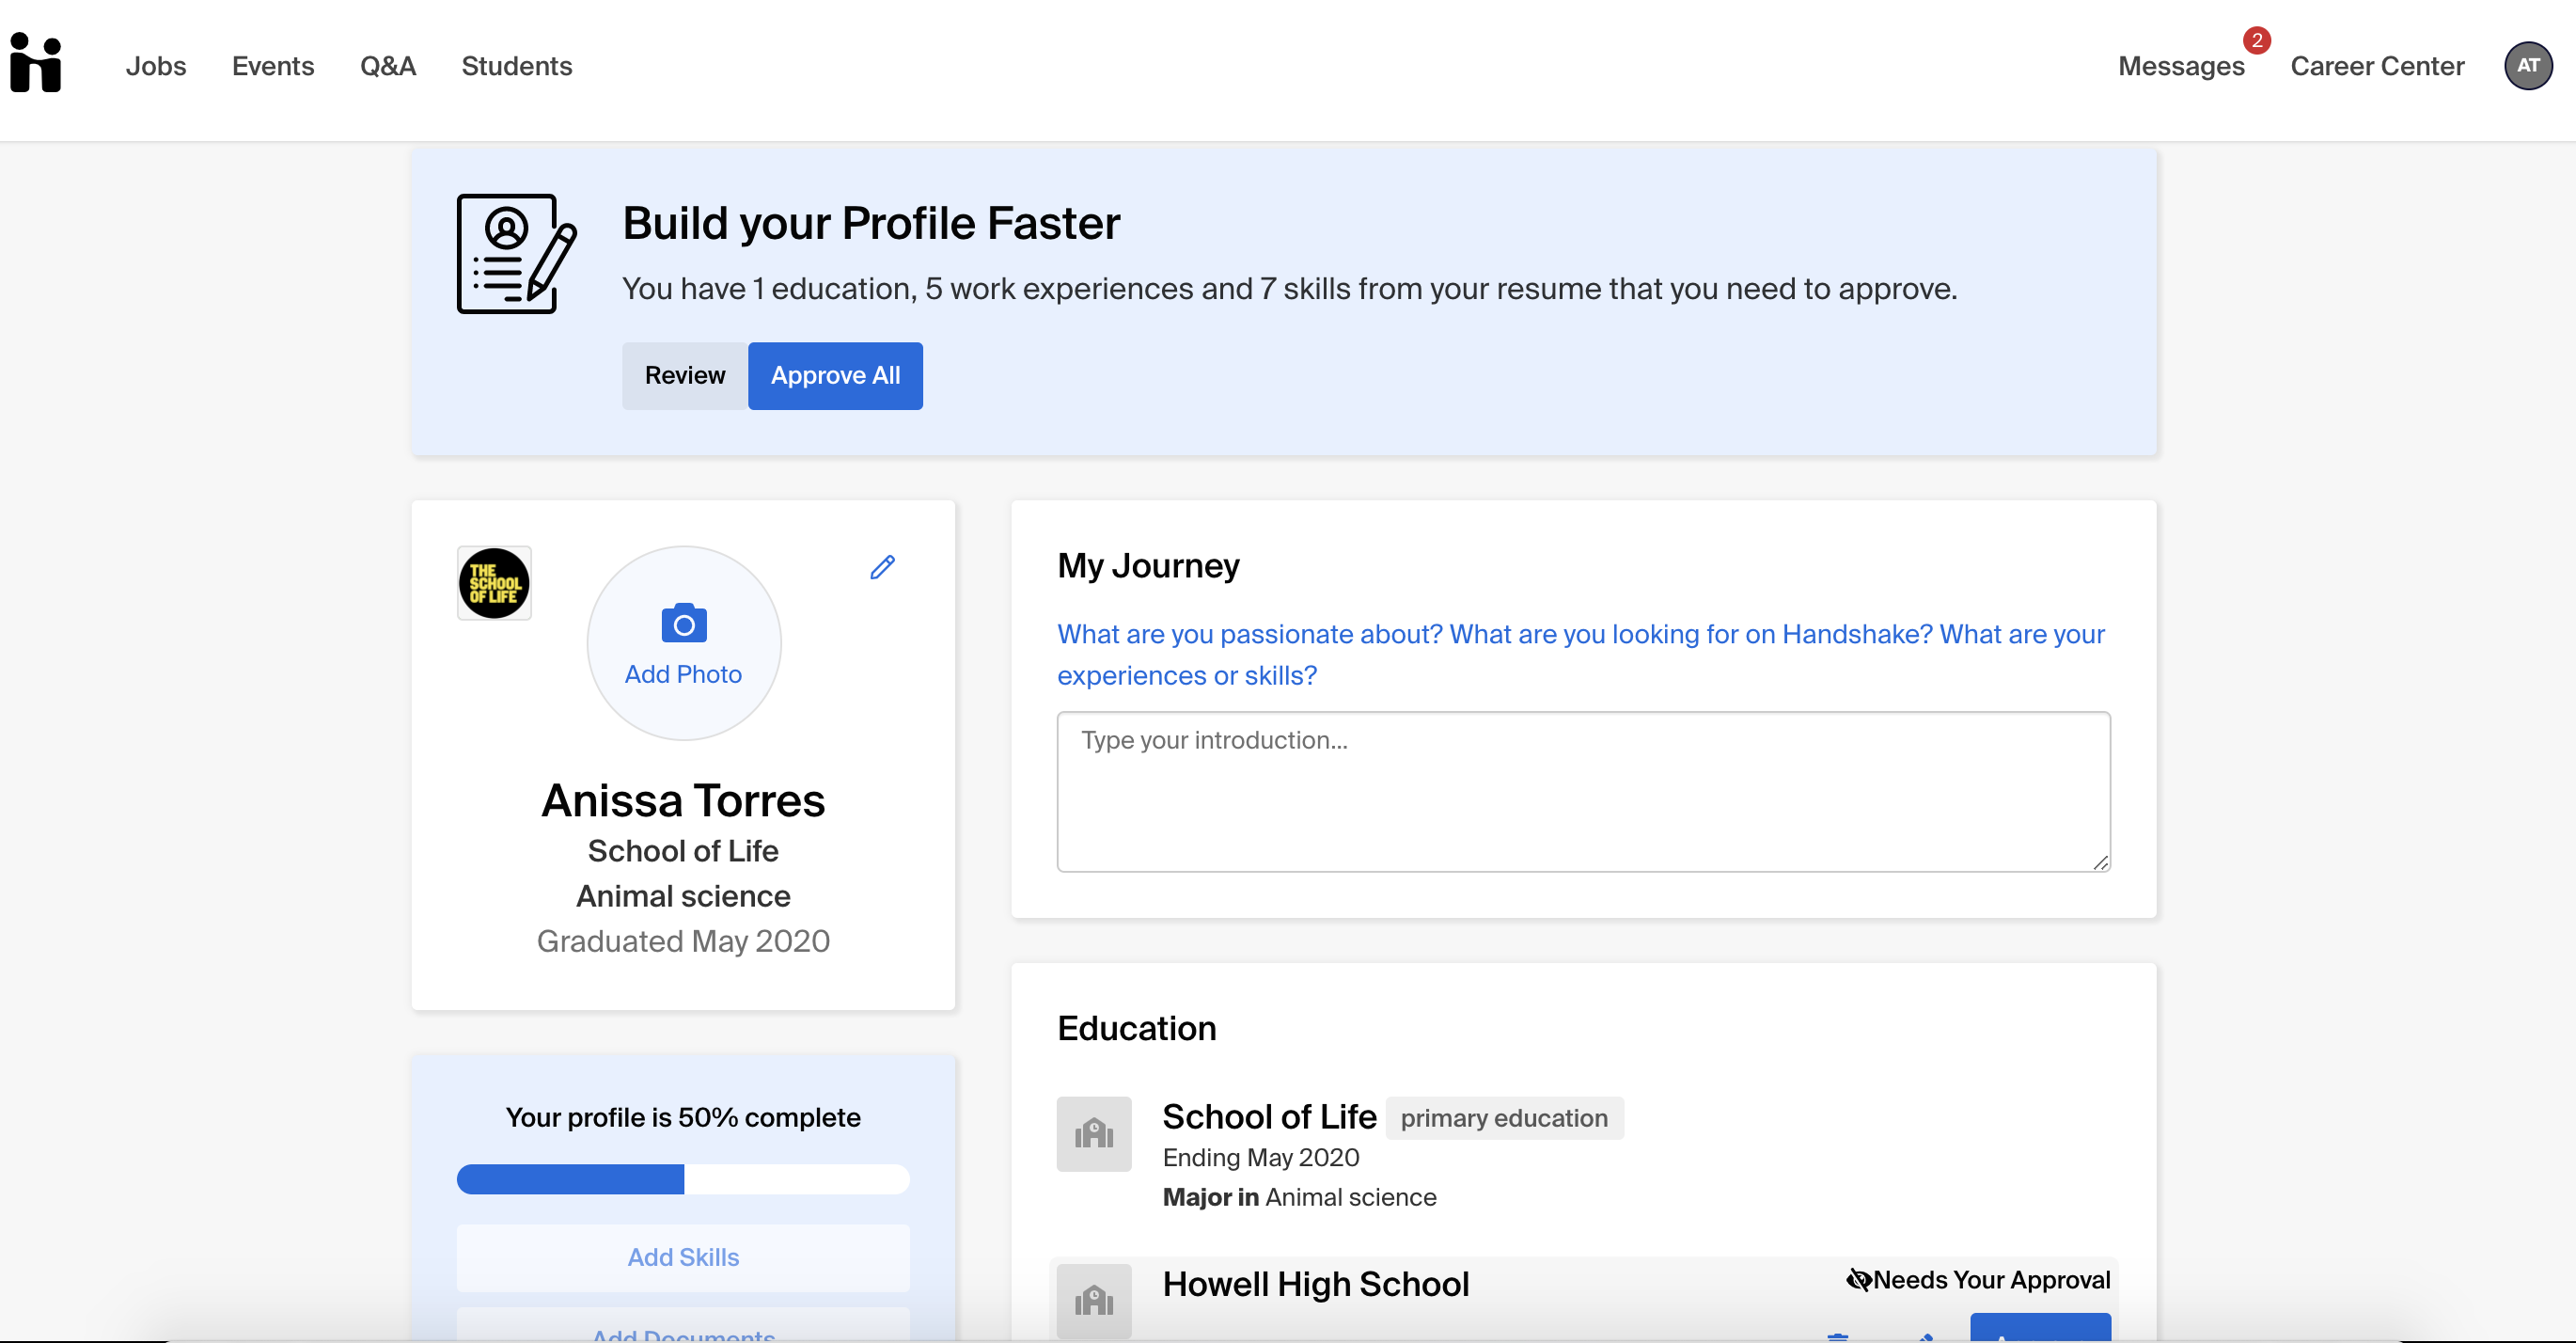Click the School of Life building icon

(x=1094, y=1134)
